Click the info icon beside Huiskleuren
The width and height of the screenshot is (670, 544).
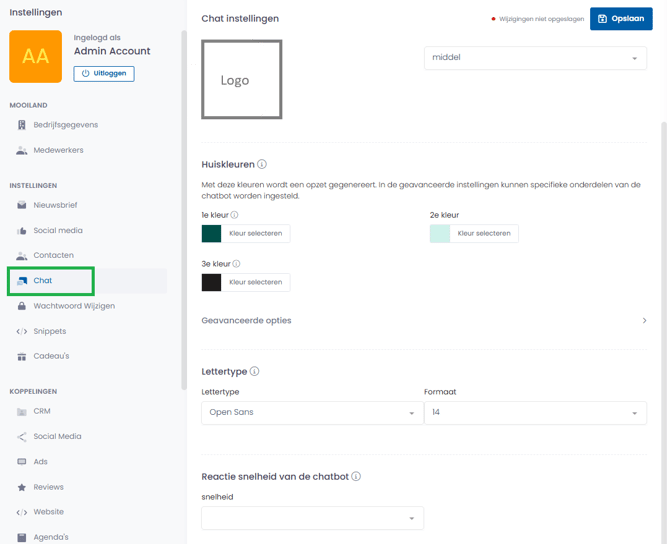point(262,164)
